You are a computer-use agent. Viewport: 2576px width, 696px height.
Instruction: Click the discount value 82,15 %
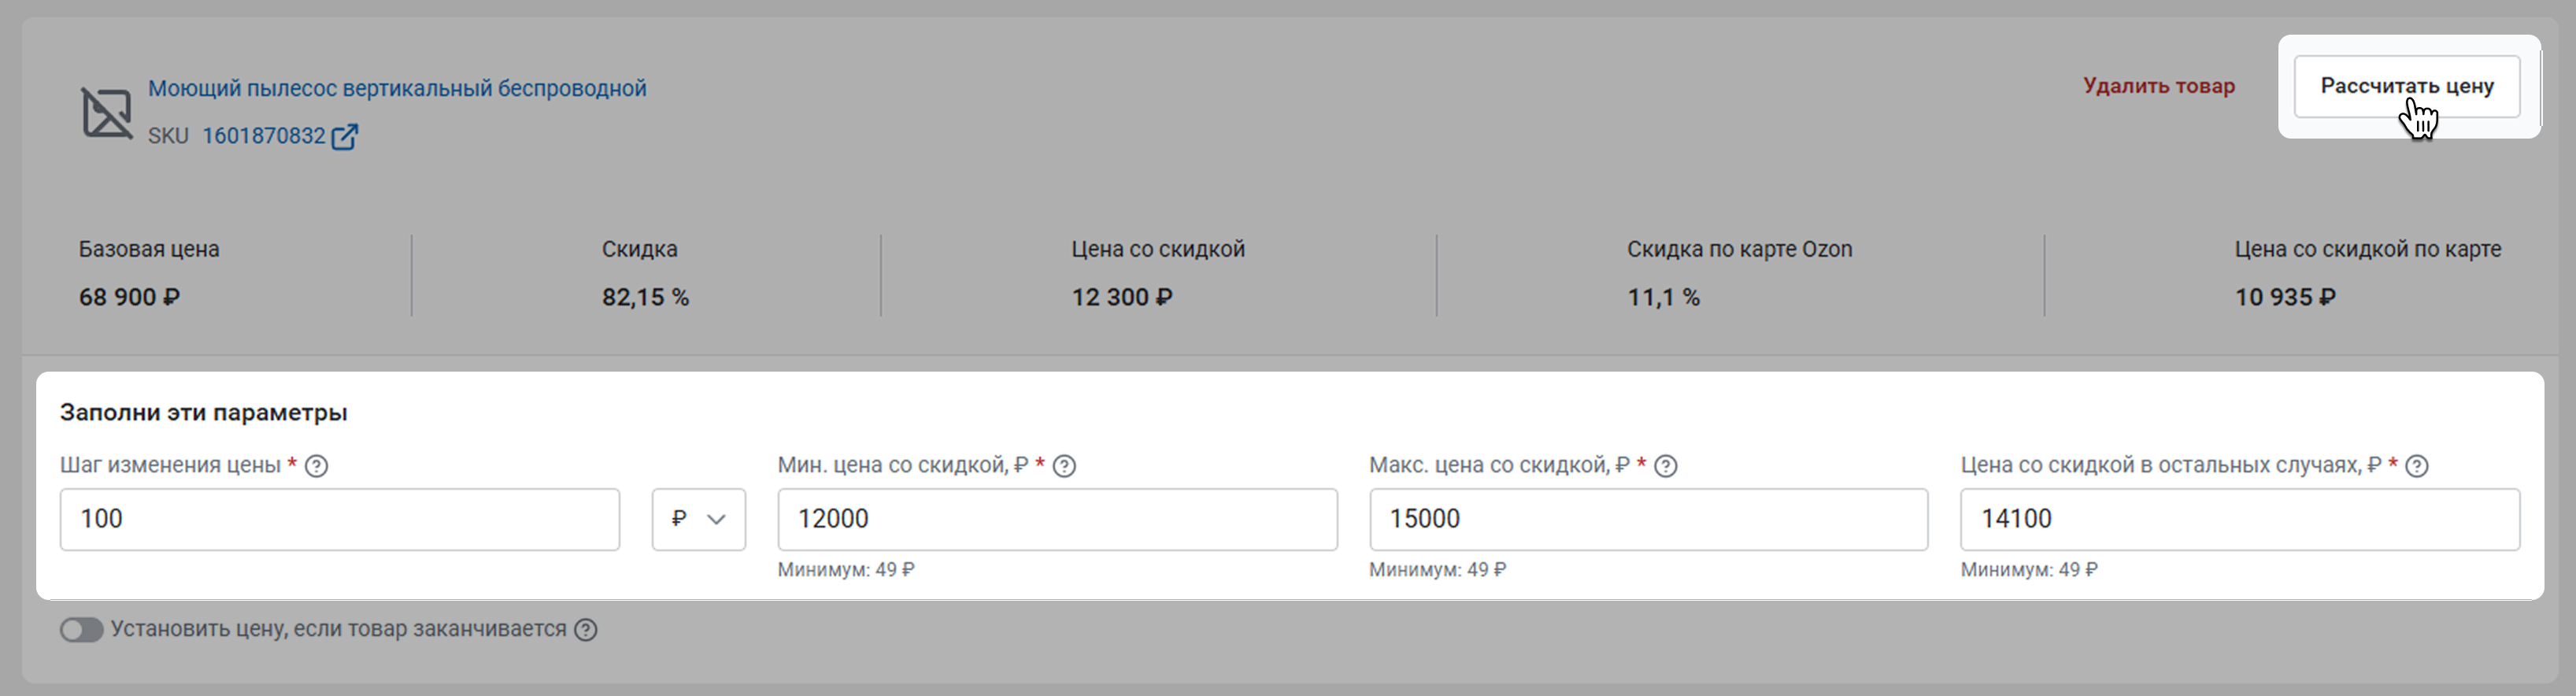pos(645,297)
